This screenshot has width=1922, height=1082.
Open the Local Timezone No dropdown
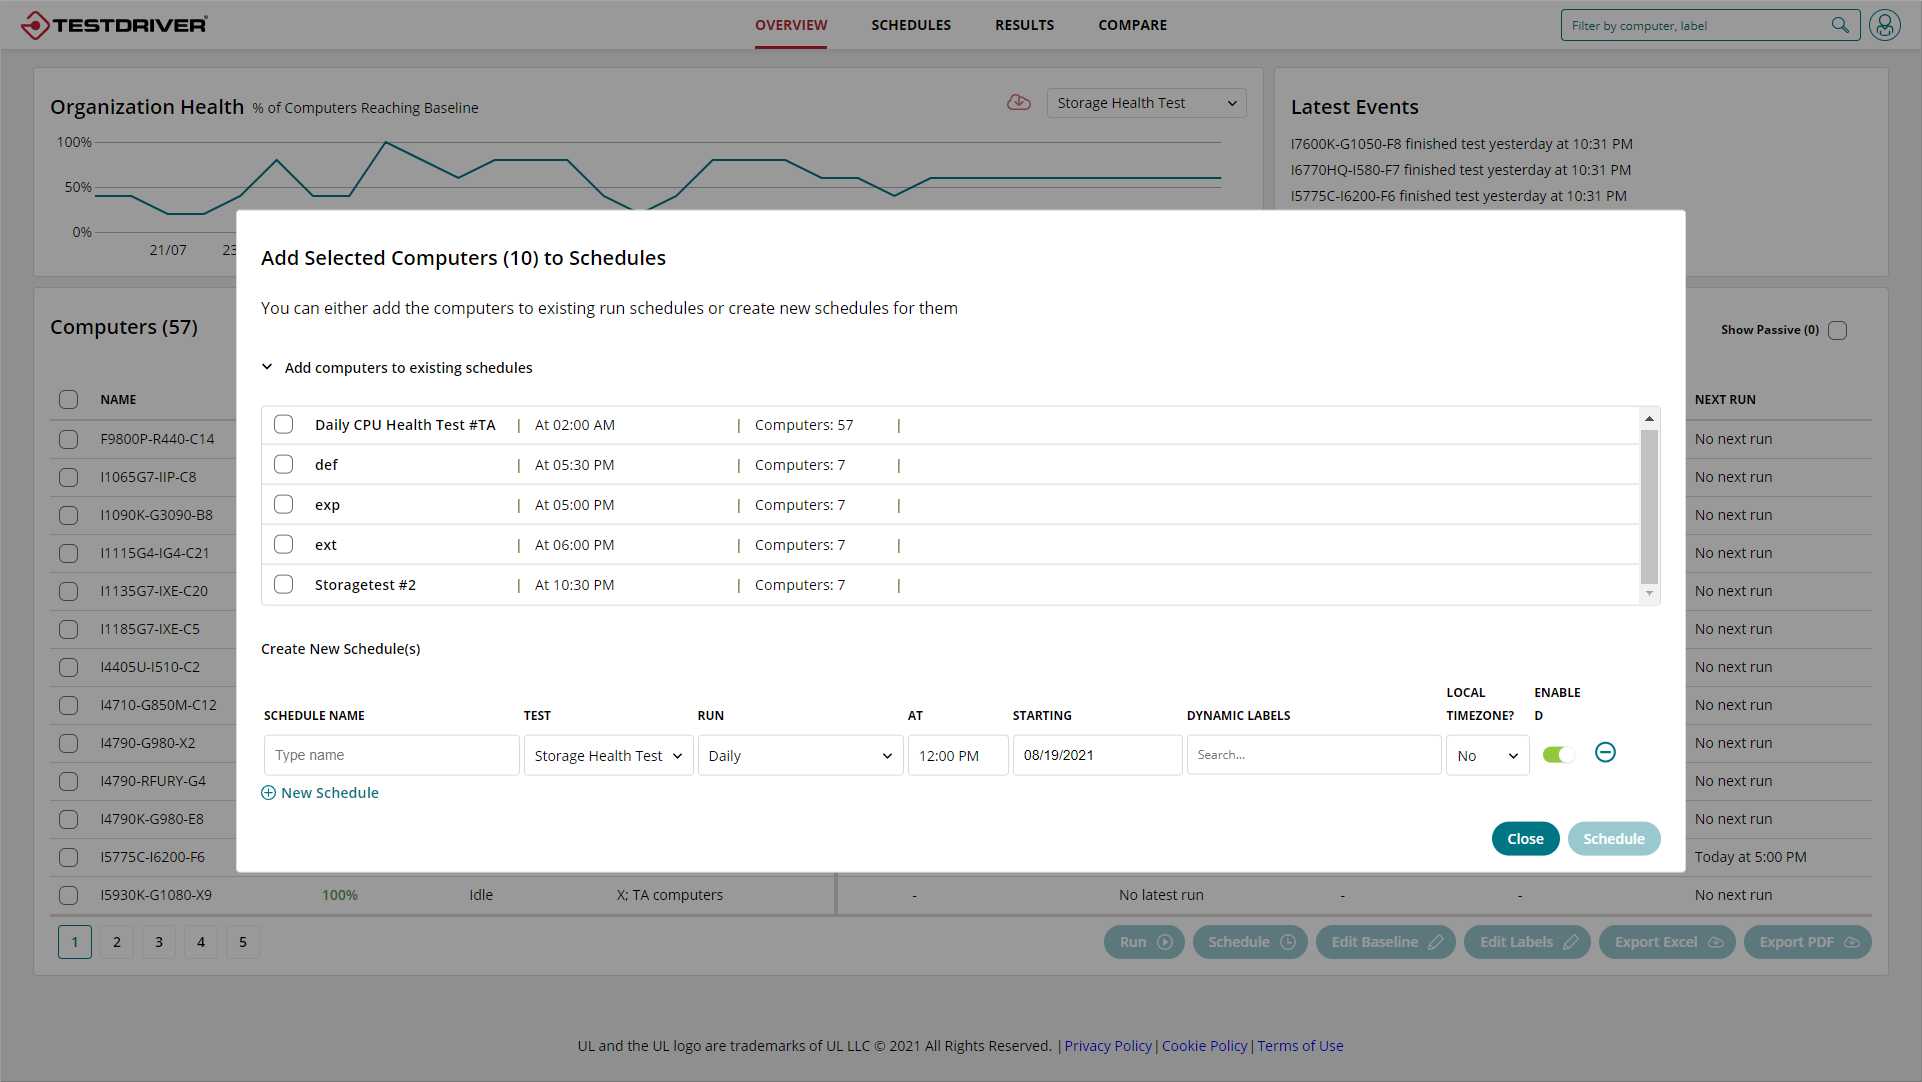point(1487,756)
